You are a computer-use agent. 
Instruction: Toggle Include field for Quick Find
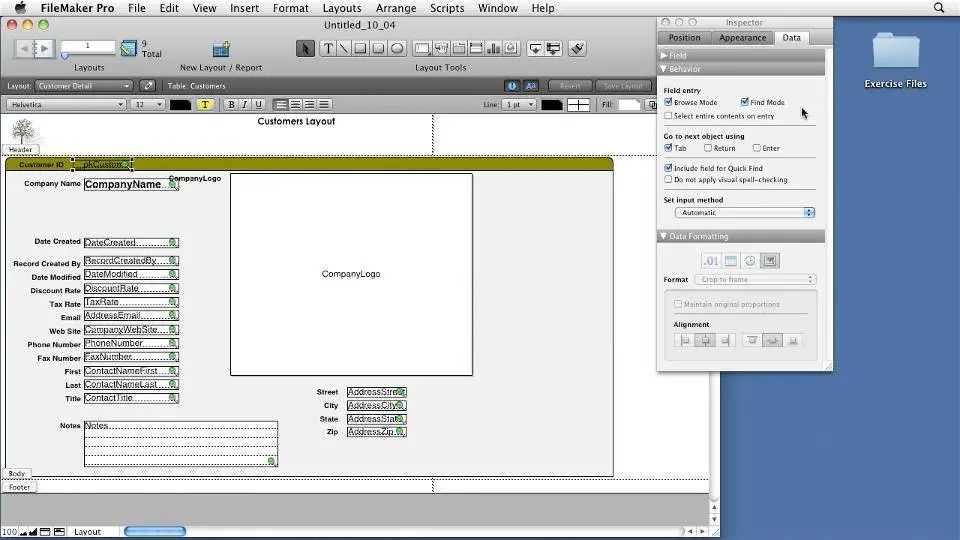coord(668,168)
